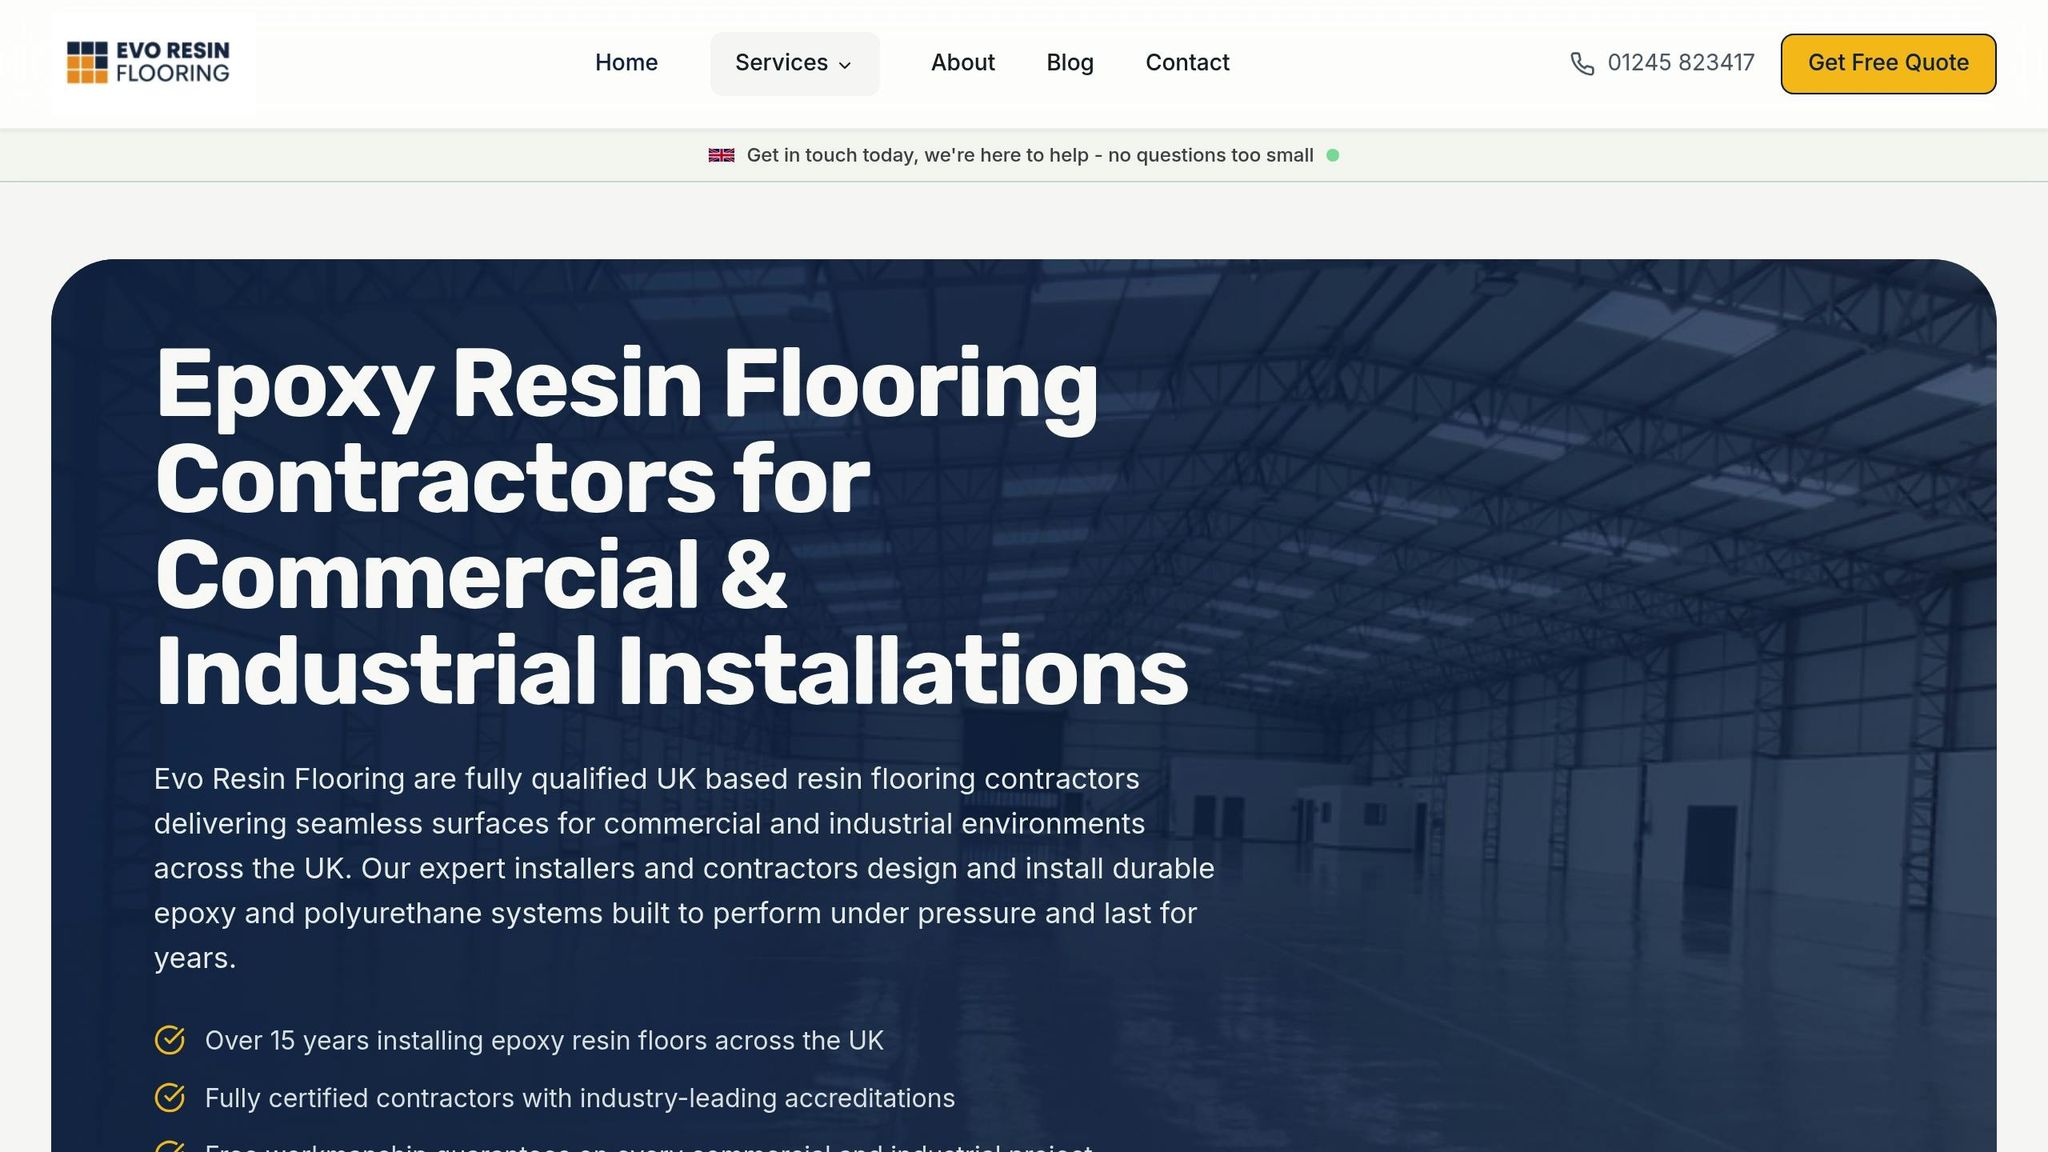The height and width of the screenshot is (1152, 2048).
Task: Click the checkmark icon beside 'Fully certified contractors'
Action: point(170,1097)
